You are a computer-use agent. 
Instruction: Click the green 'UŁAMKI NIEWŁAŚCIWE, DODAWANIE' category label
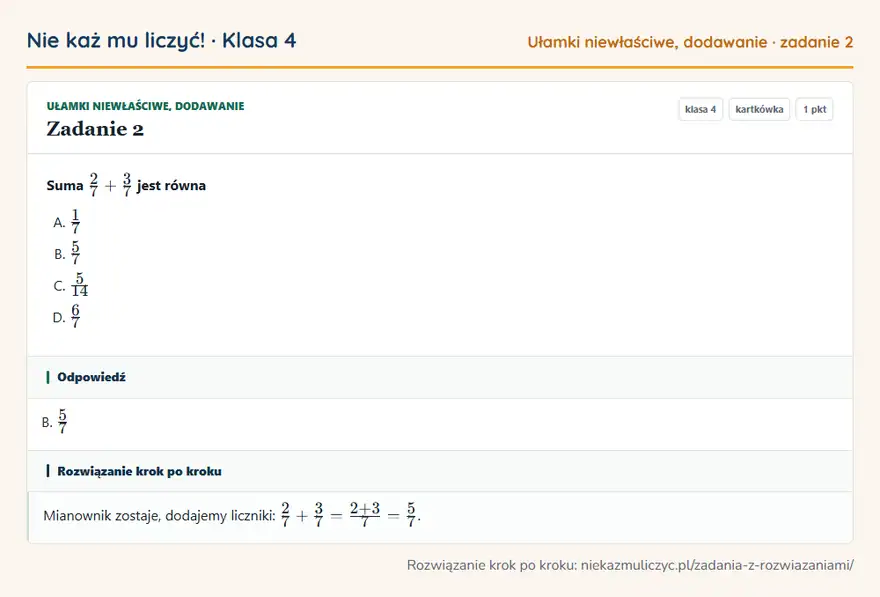pos(145,106)
